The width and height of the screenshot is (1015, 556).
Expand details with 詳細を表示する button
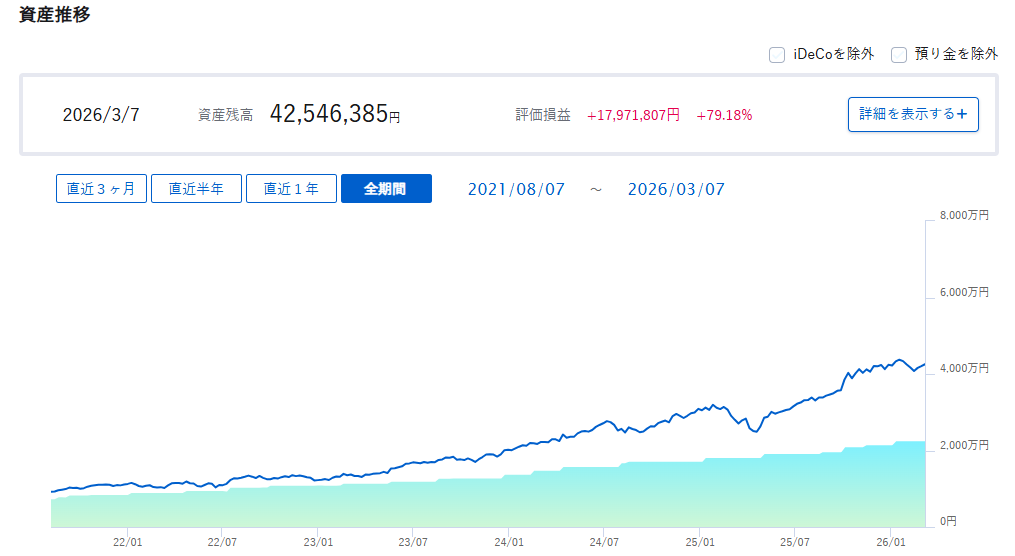coord(912,114)
